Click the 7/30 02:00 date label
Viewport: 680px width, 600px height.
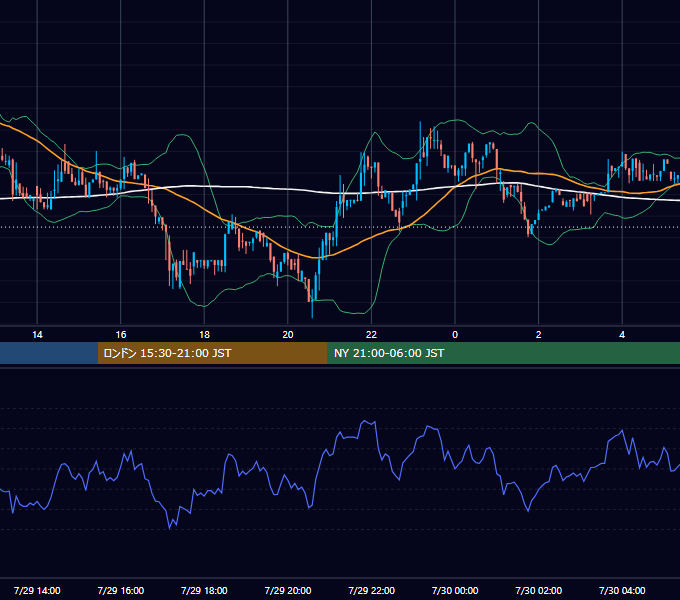tap(539, 590)
